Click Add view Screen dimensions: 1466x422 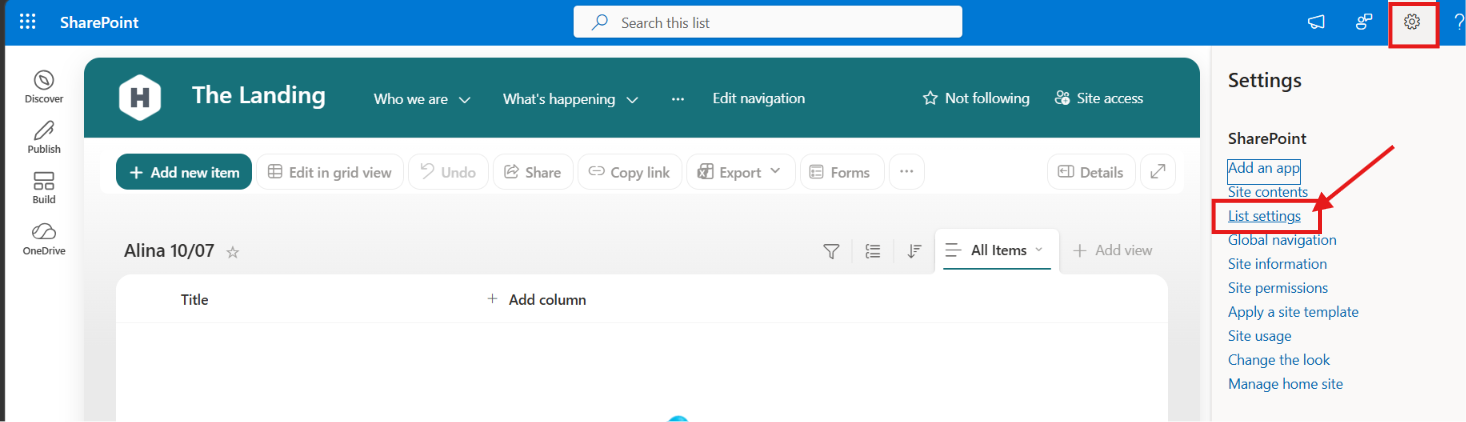click(1112, 250)
